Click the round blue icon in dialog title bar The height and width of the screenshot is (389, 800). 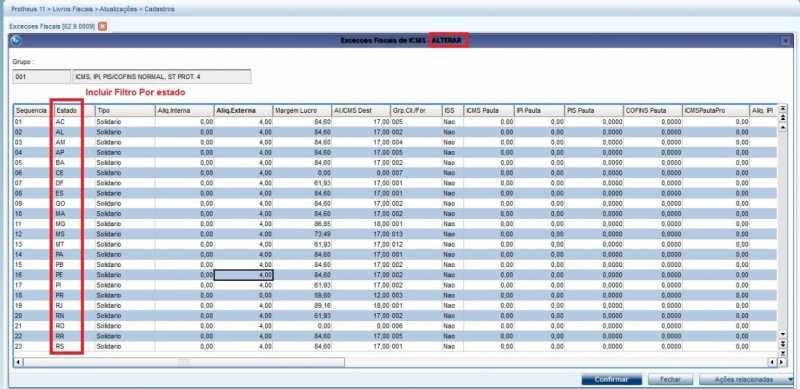click(16, 40)
